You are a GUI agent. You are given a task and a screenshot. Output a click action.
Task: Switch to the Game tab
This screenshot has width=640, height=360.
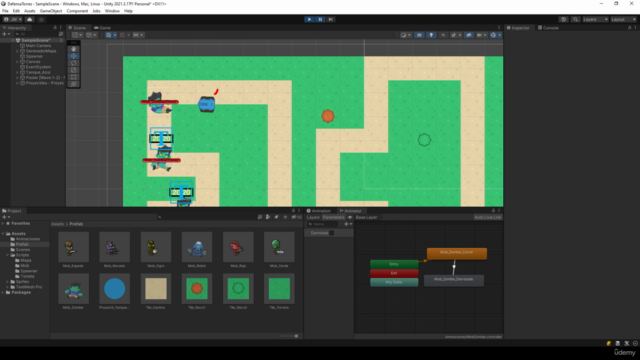coord(102,28)
